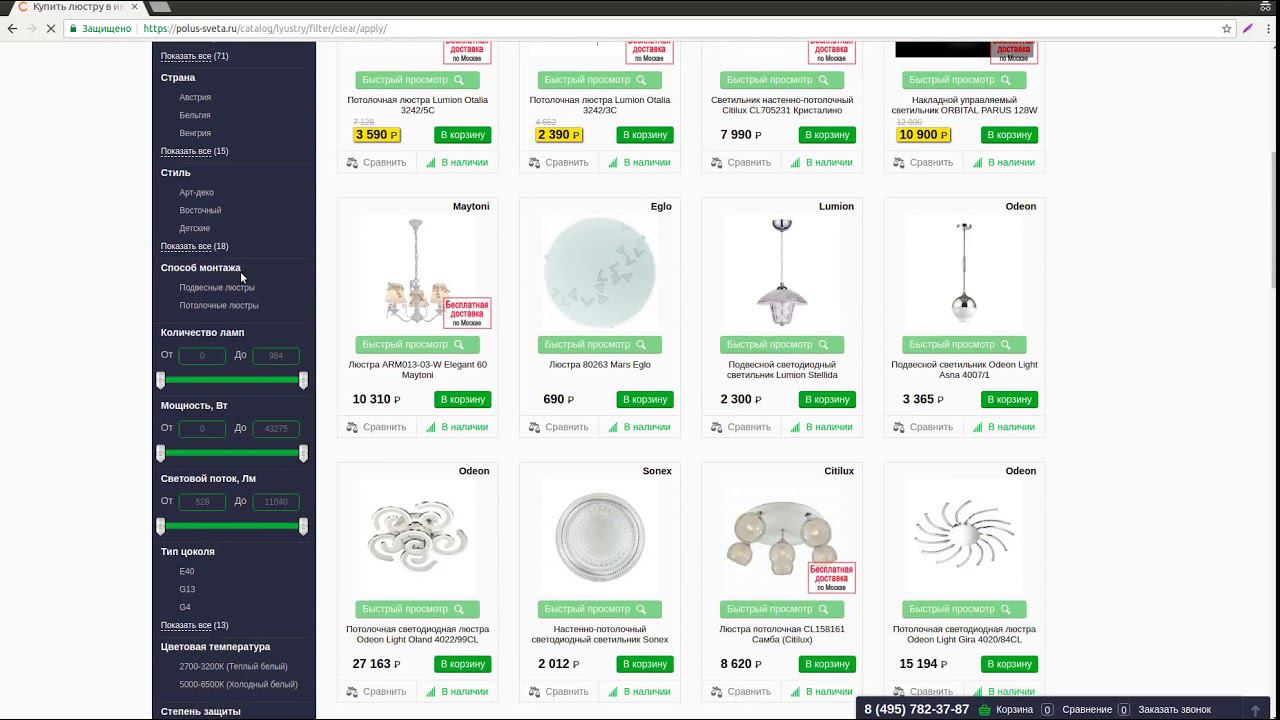Click Заказать звонок in the bottom bar

[1174, 710]
